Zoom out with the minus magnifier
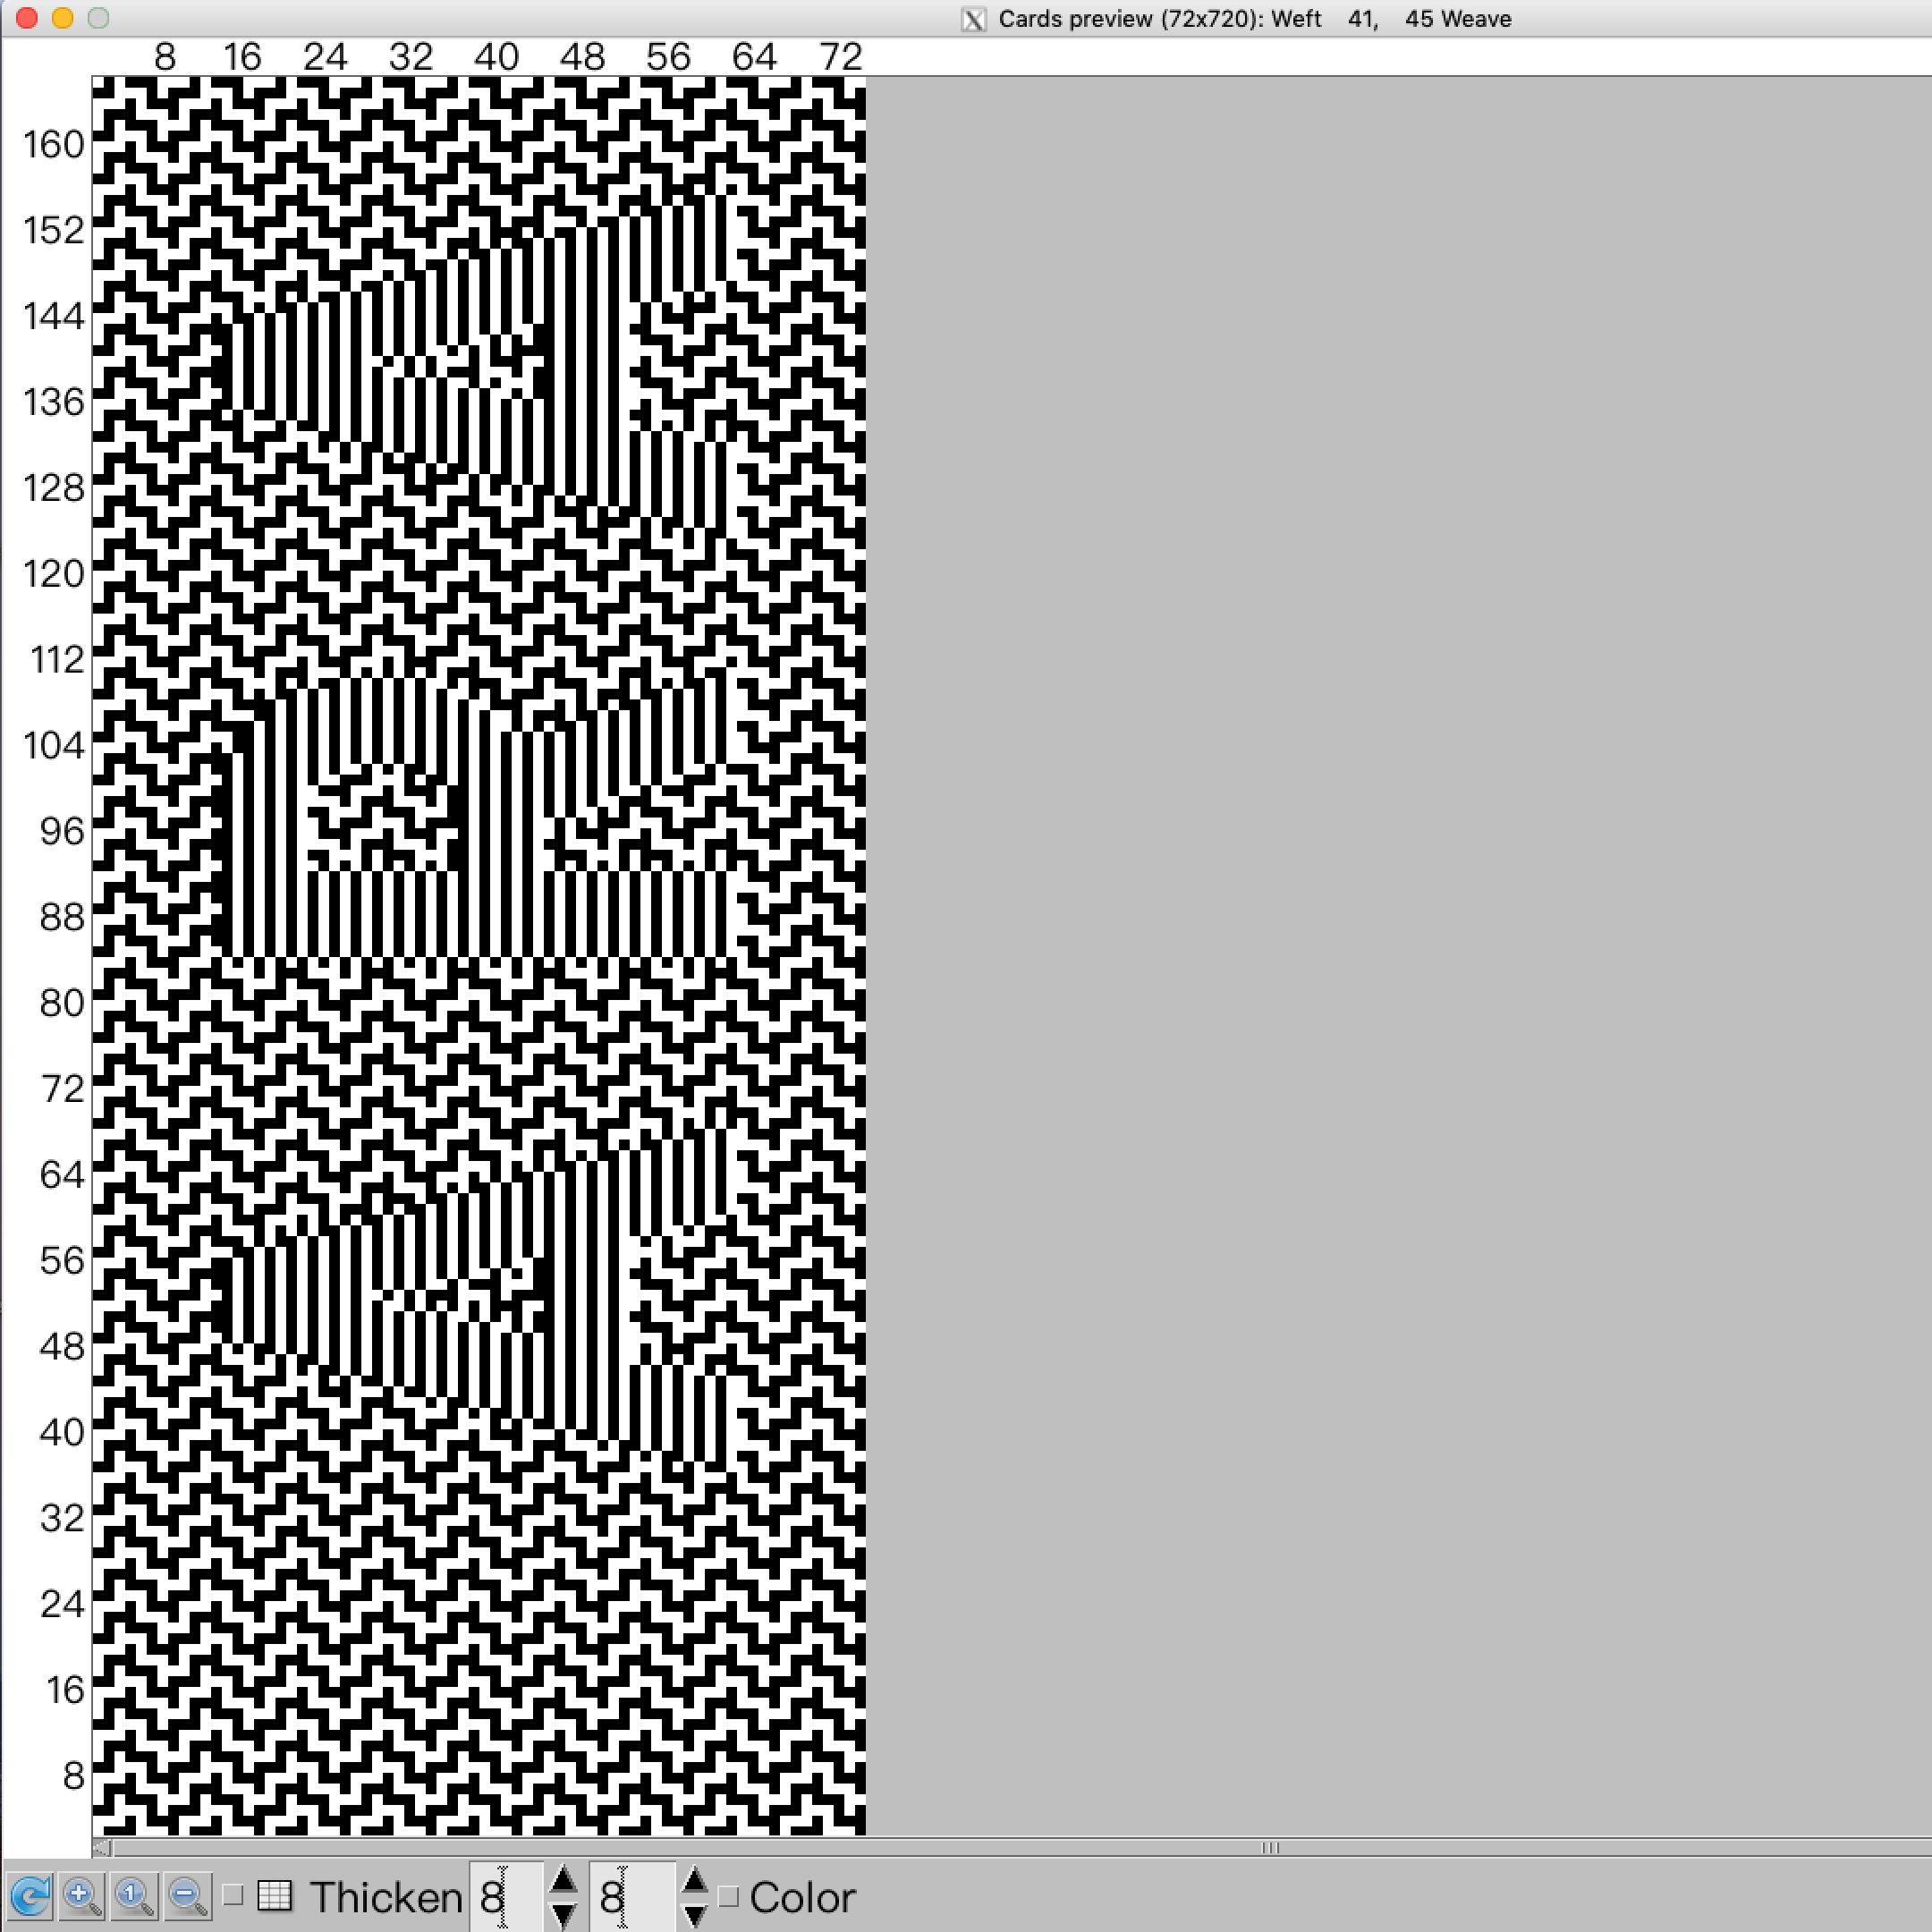The image size is (1932, 1932). tap(187, 1896)
